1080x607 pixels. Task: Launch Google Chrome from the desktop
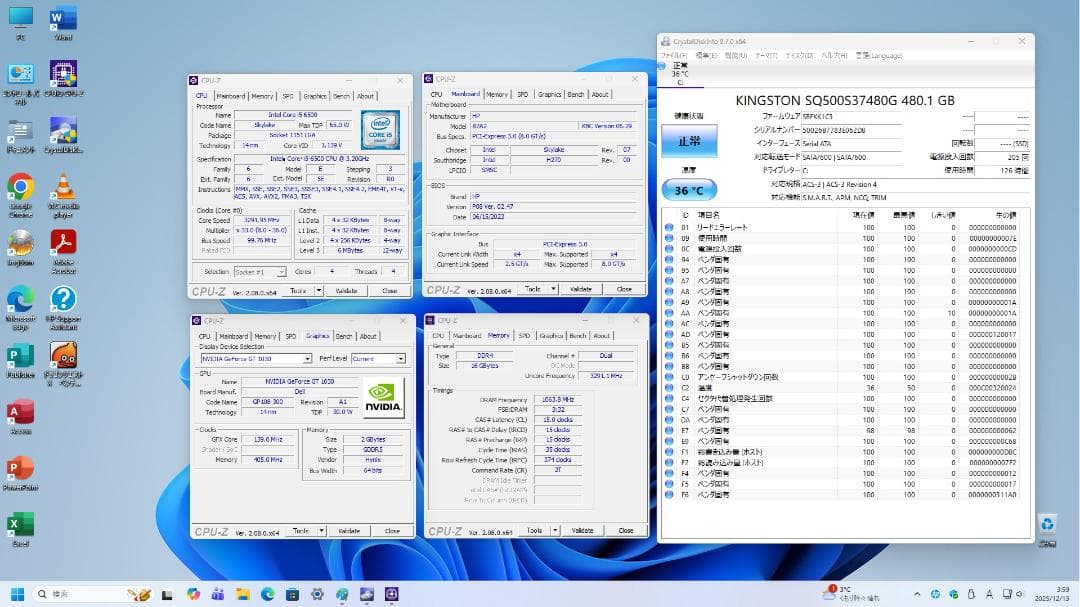(x=21, y=196)
